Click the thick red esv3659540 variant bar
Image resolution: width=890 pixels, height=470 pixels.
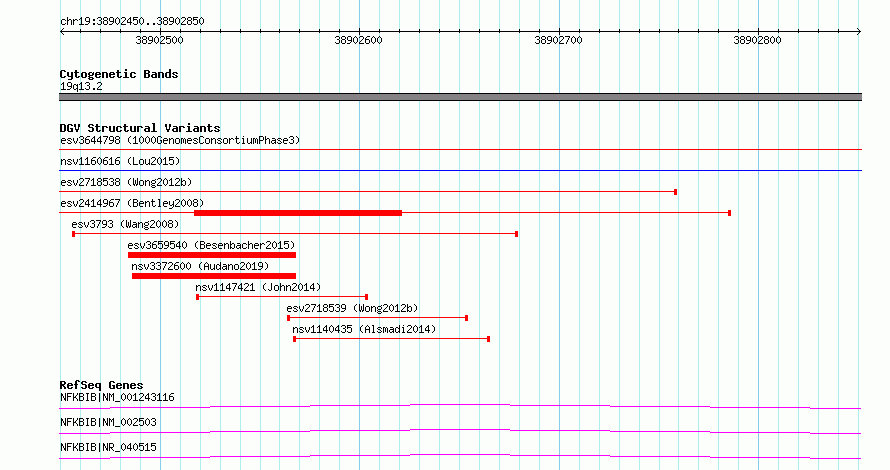tap(212, 255)
